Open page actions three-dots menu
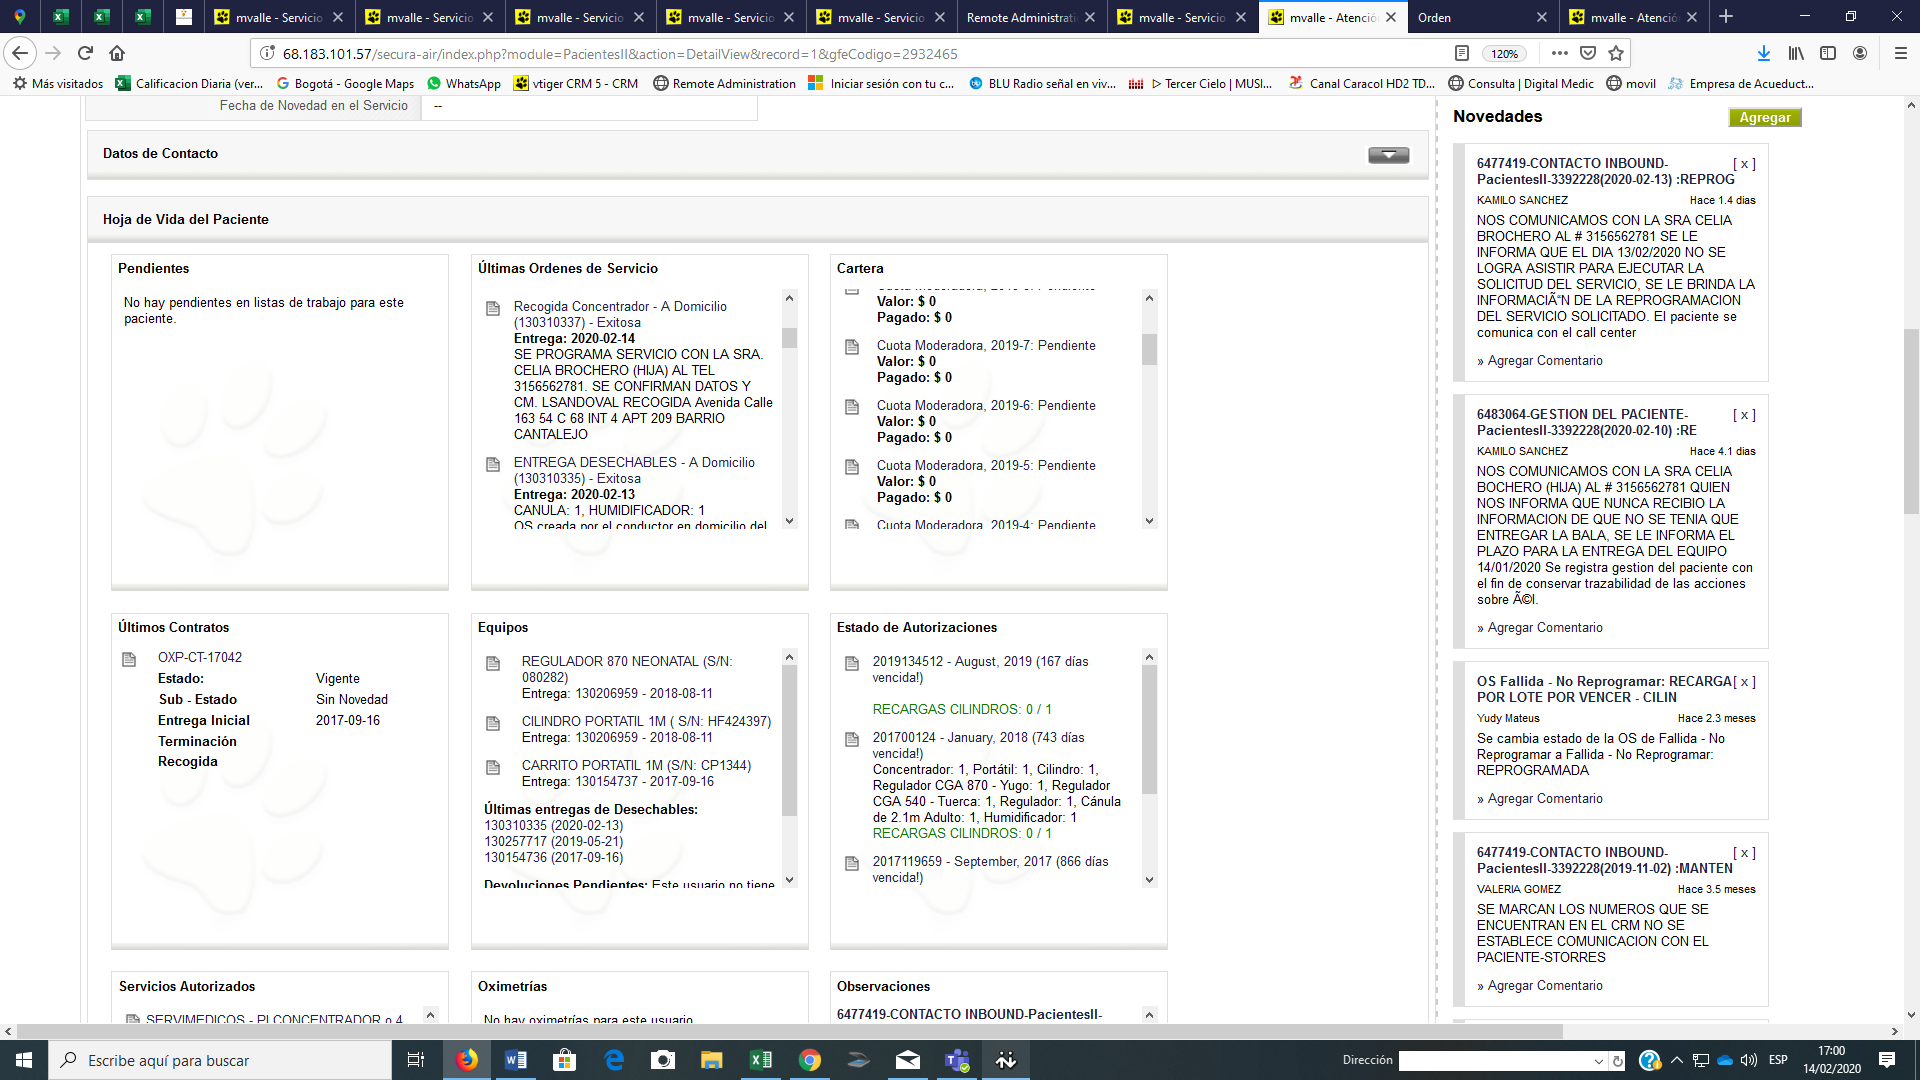Viewport: 1920px width, 1080px height. pyautogui.click(x=1560, y=53)
